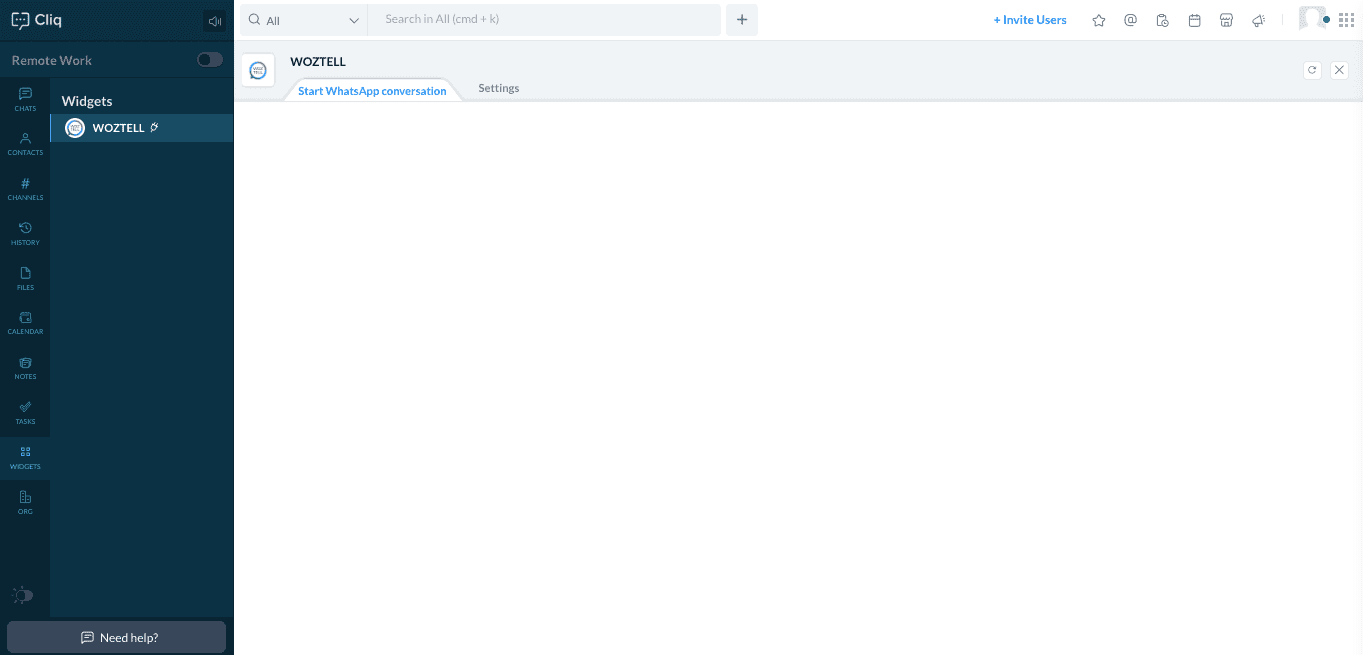Toggle the day/night theme switch
Viewport: 1363px width, 655px height.
22,595
